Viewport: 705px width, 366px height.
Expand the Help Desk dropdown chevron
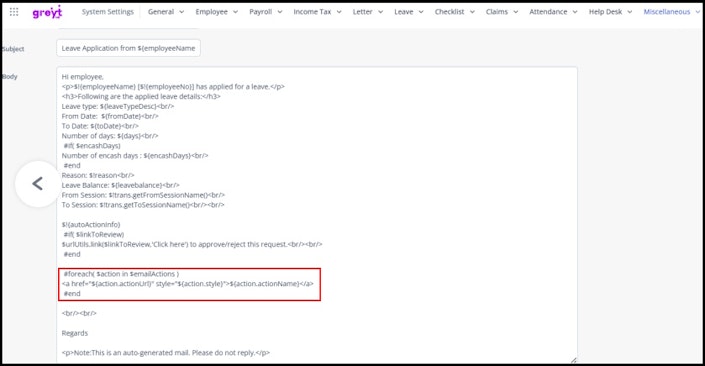pos(629,12)
